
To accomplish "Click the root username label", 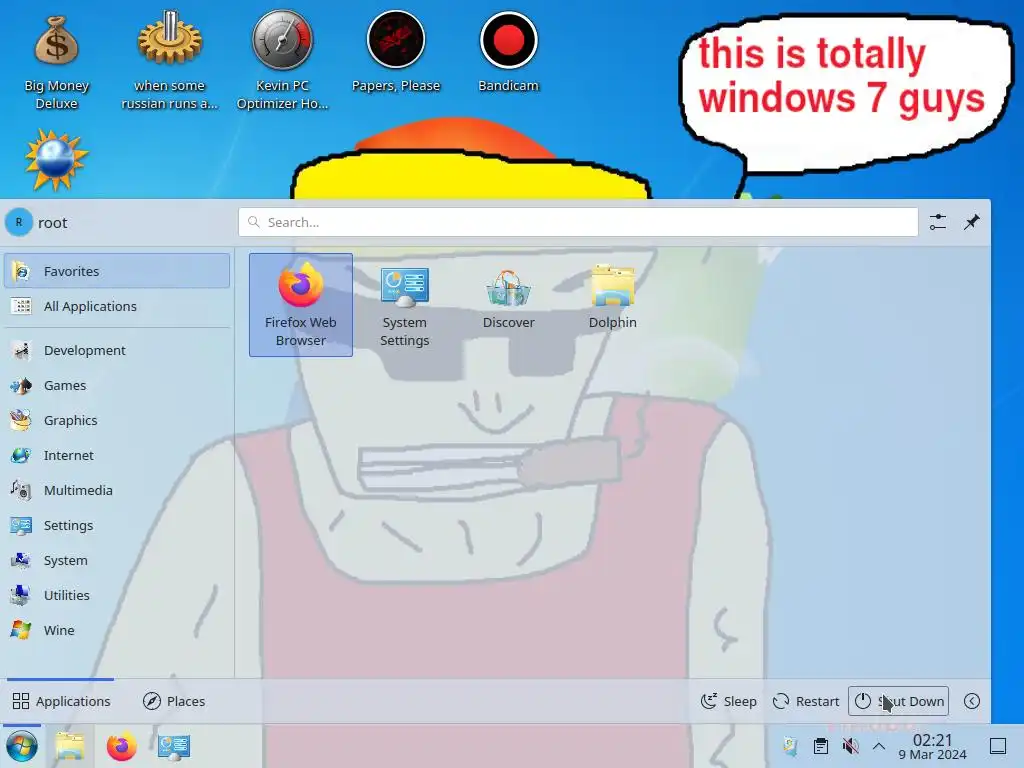I will pyautogui.click(x=53, y=223).
